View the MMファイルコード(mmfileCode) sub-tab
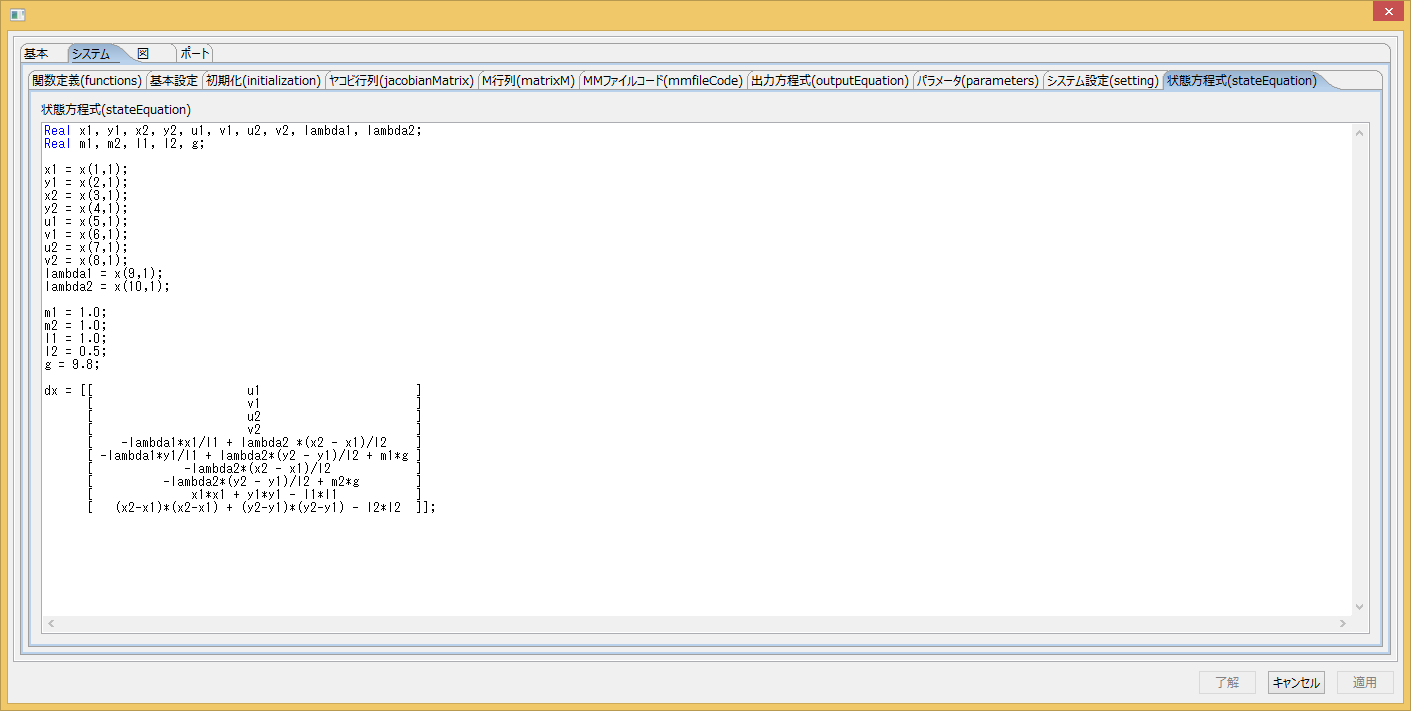The image size is (1411, 711). click(x=663, y=81)
